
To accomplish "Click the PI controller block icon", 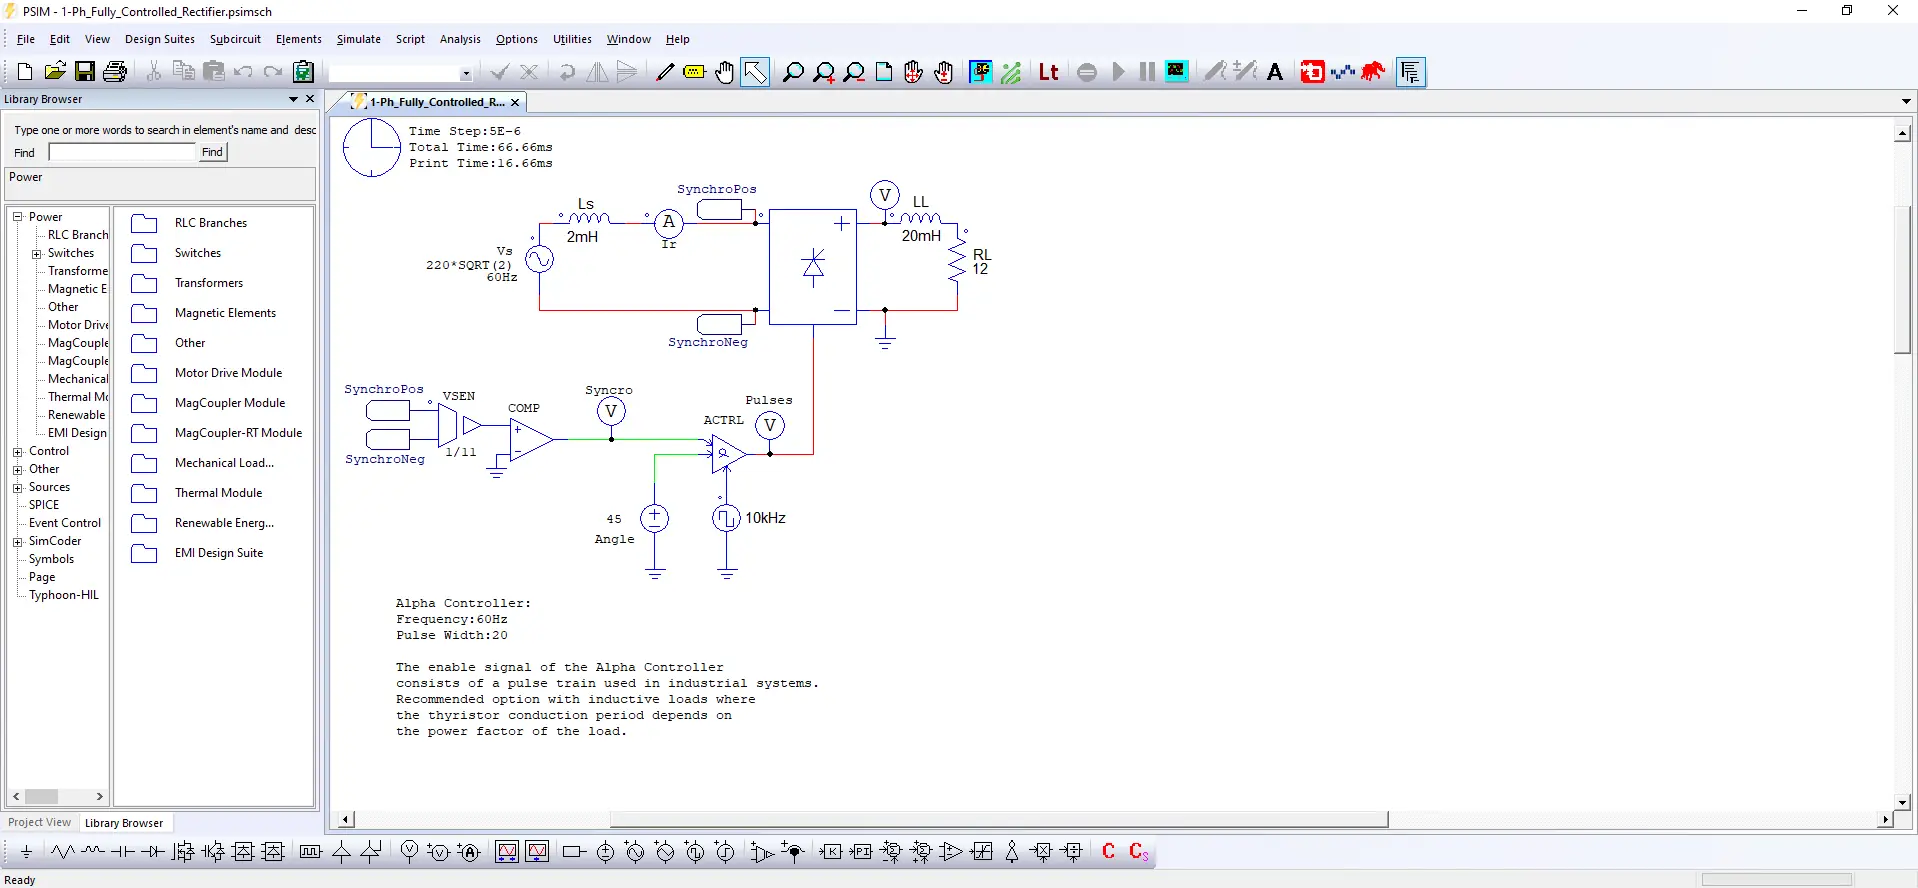I will (x=861, y=852).
